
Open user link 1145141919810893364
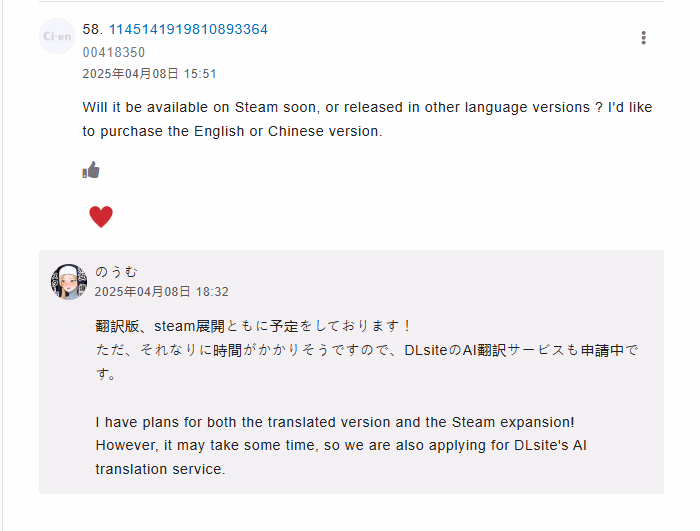click(x=188, y=29)
